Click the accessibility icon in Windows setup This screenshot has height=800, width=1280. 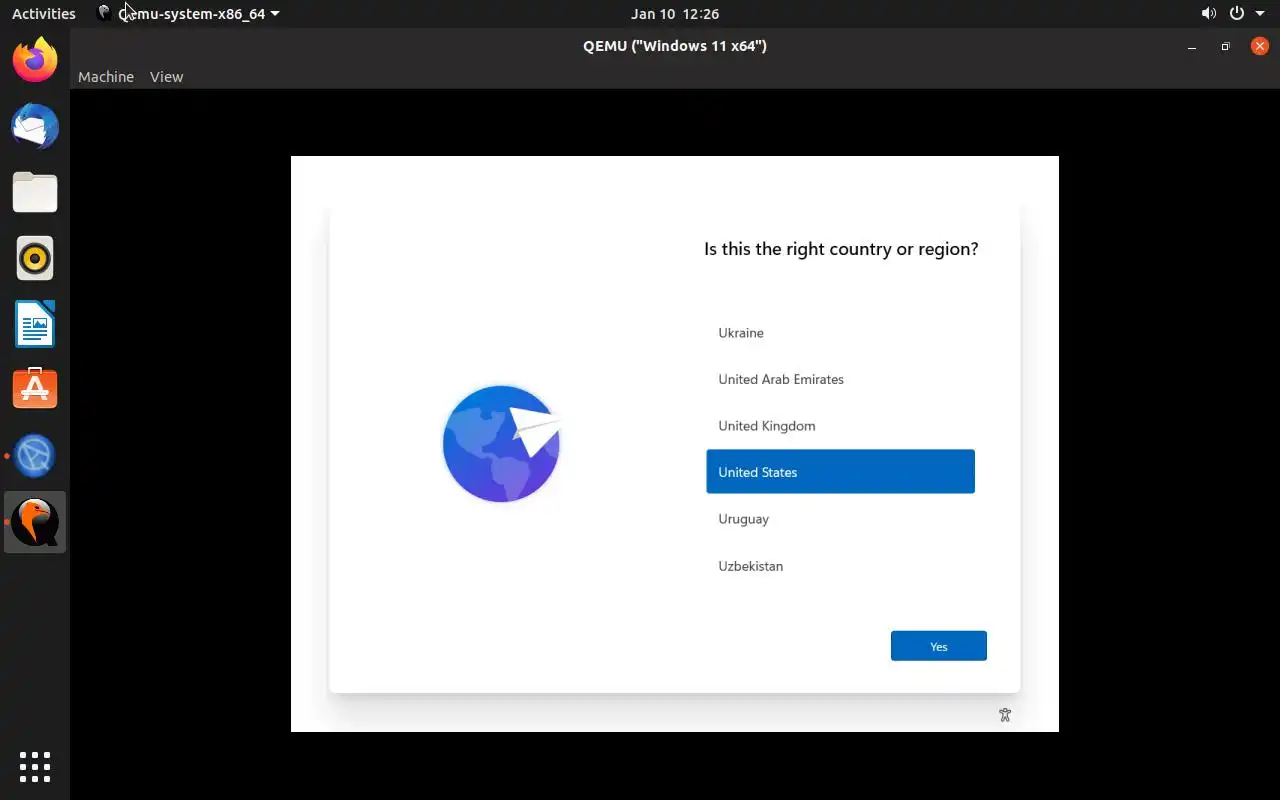click(1005, 715)
